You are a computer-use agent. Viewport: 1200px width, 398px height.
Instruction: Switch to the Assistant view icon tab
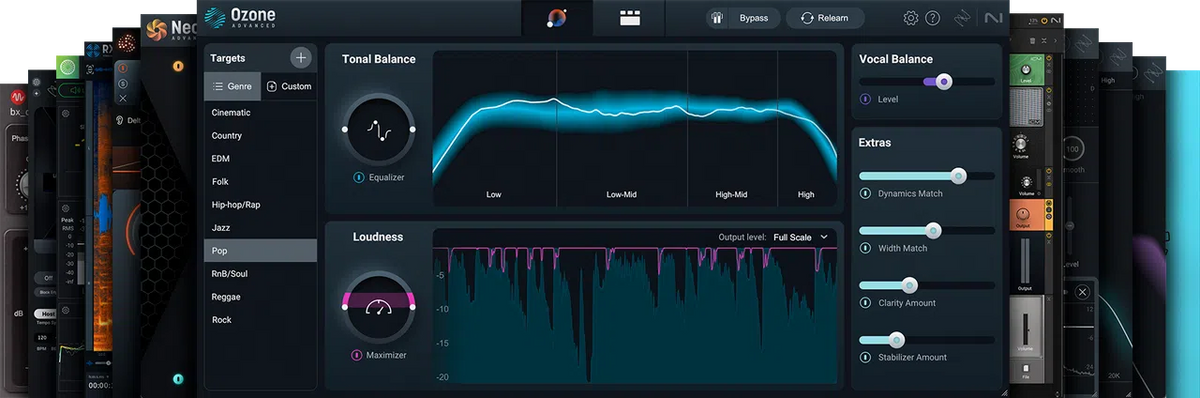pyautogui.click(x=557, y=18)
